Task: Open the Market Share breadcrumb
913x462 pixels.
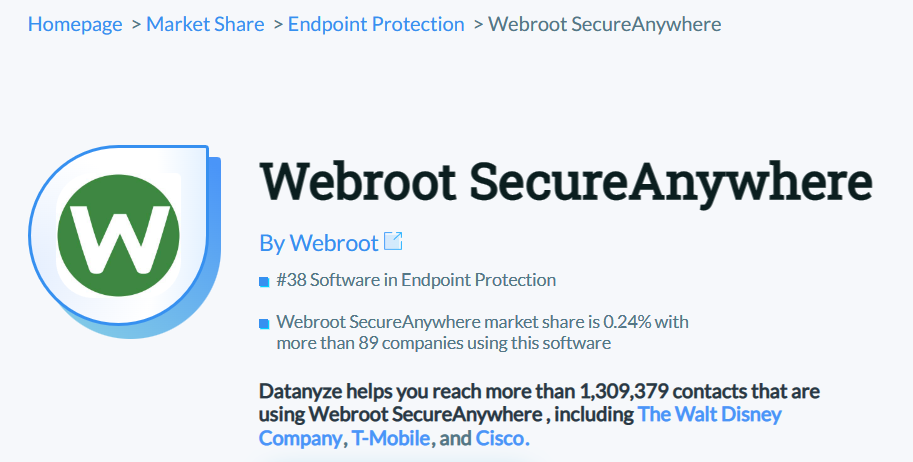Action: click(x=205, y=23)
